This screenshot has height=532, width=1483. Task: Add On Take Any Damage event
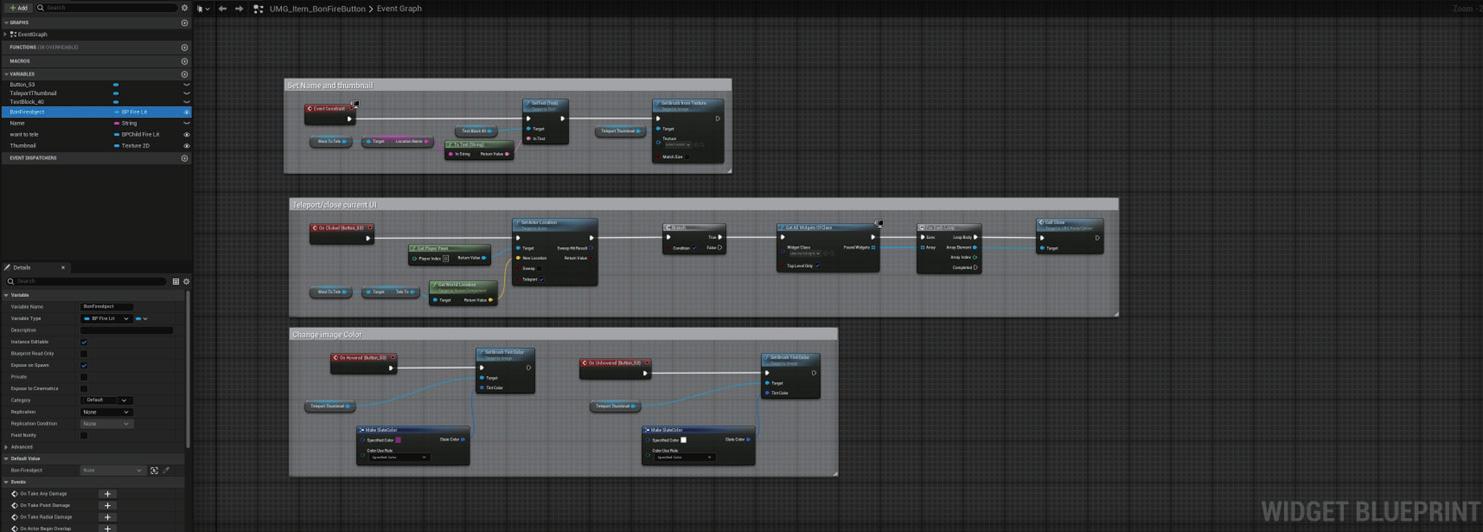tap(108, 494)
